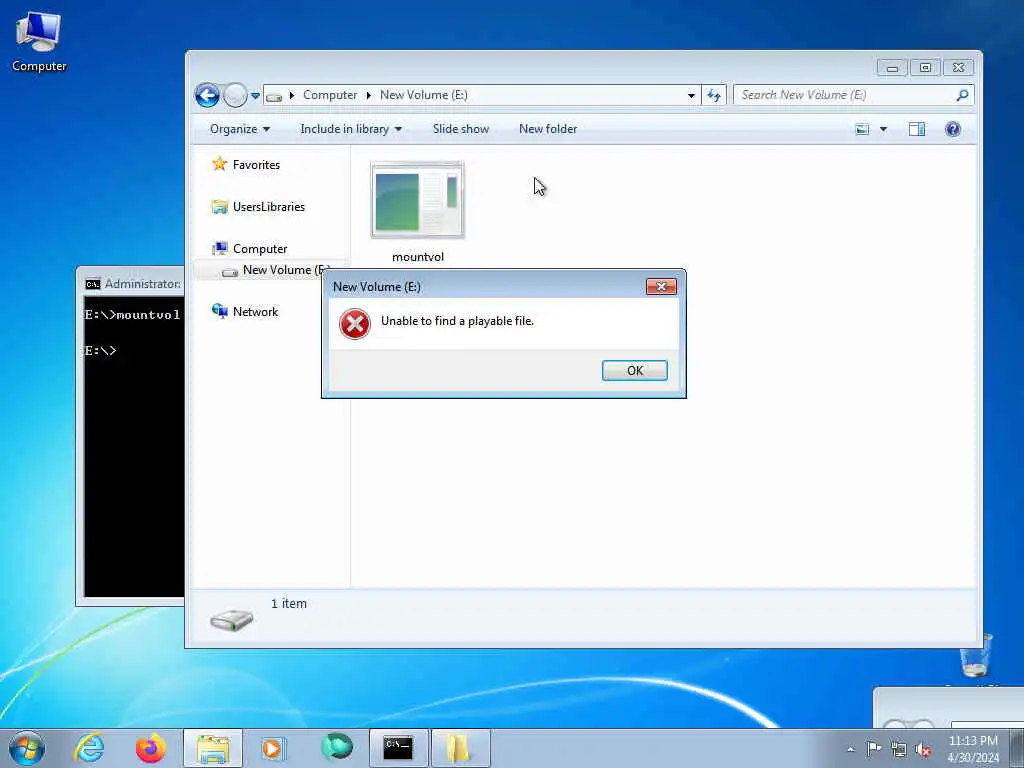
Task: Show hidden tray icons arrow
Action: pyautogui.click(x=850, y=750)
